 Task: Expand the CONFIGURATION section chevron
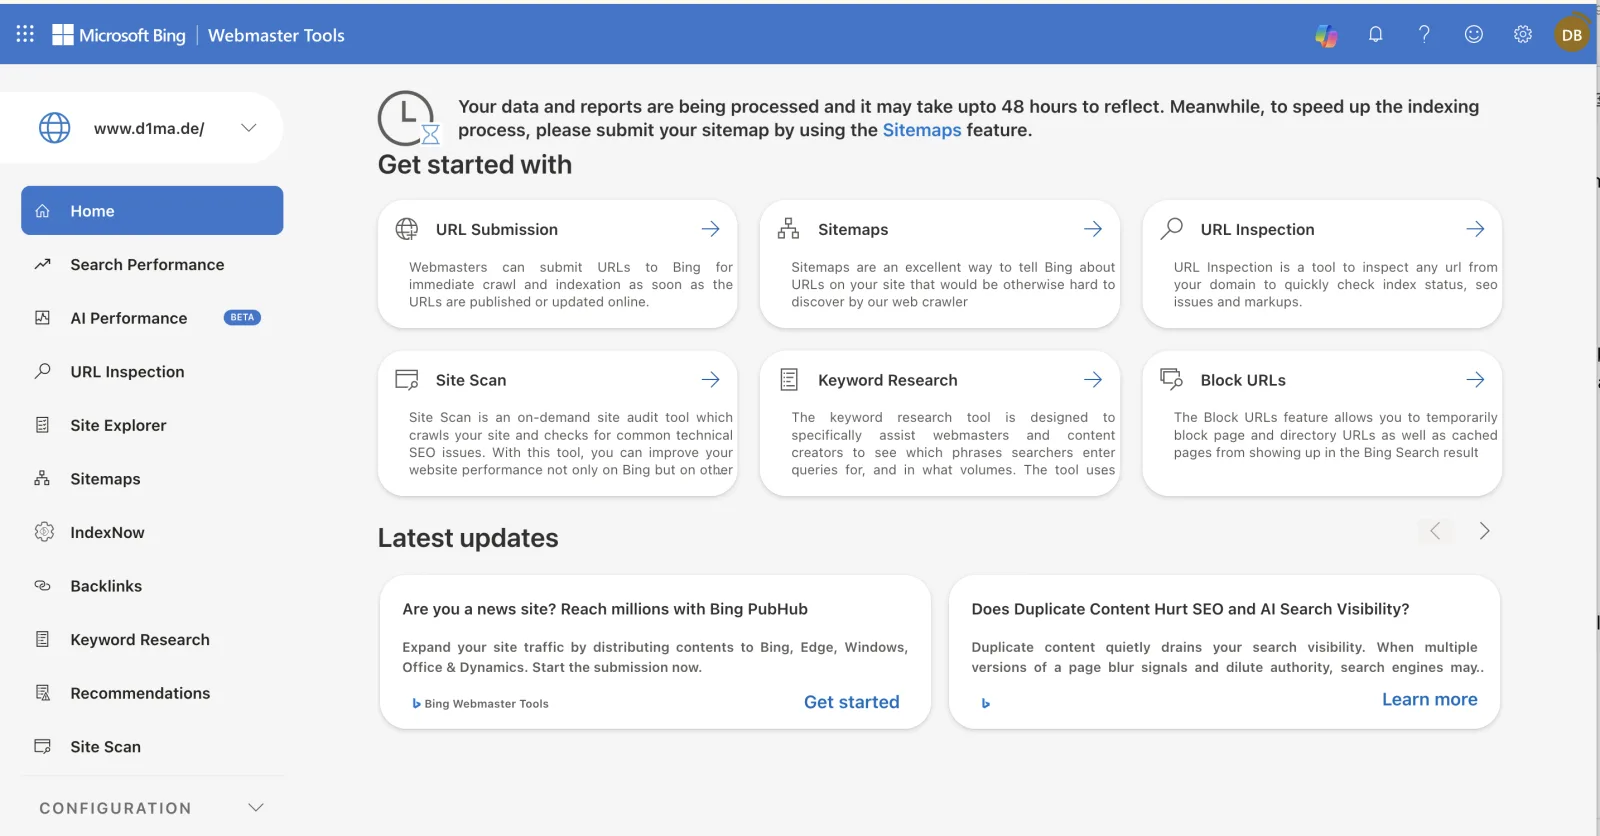256,808
